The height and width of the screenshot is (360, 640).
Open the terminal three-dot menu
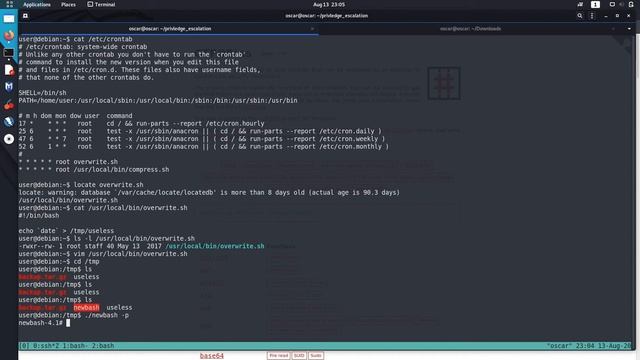coord(592,16)
